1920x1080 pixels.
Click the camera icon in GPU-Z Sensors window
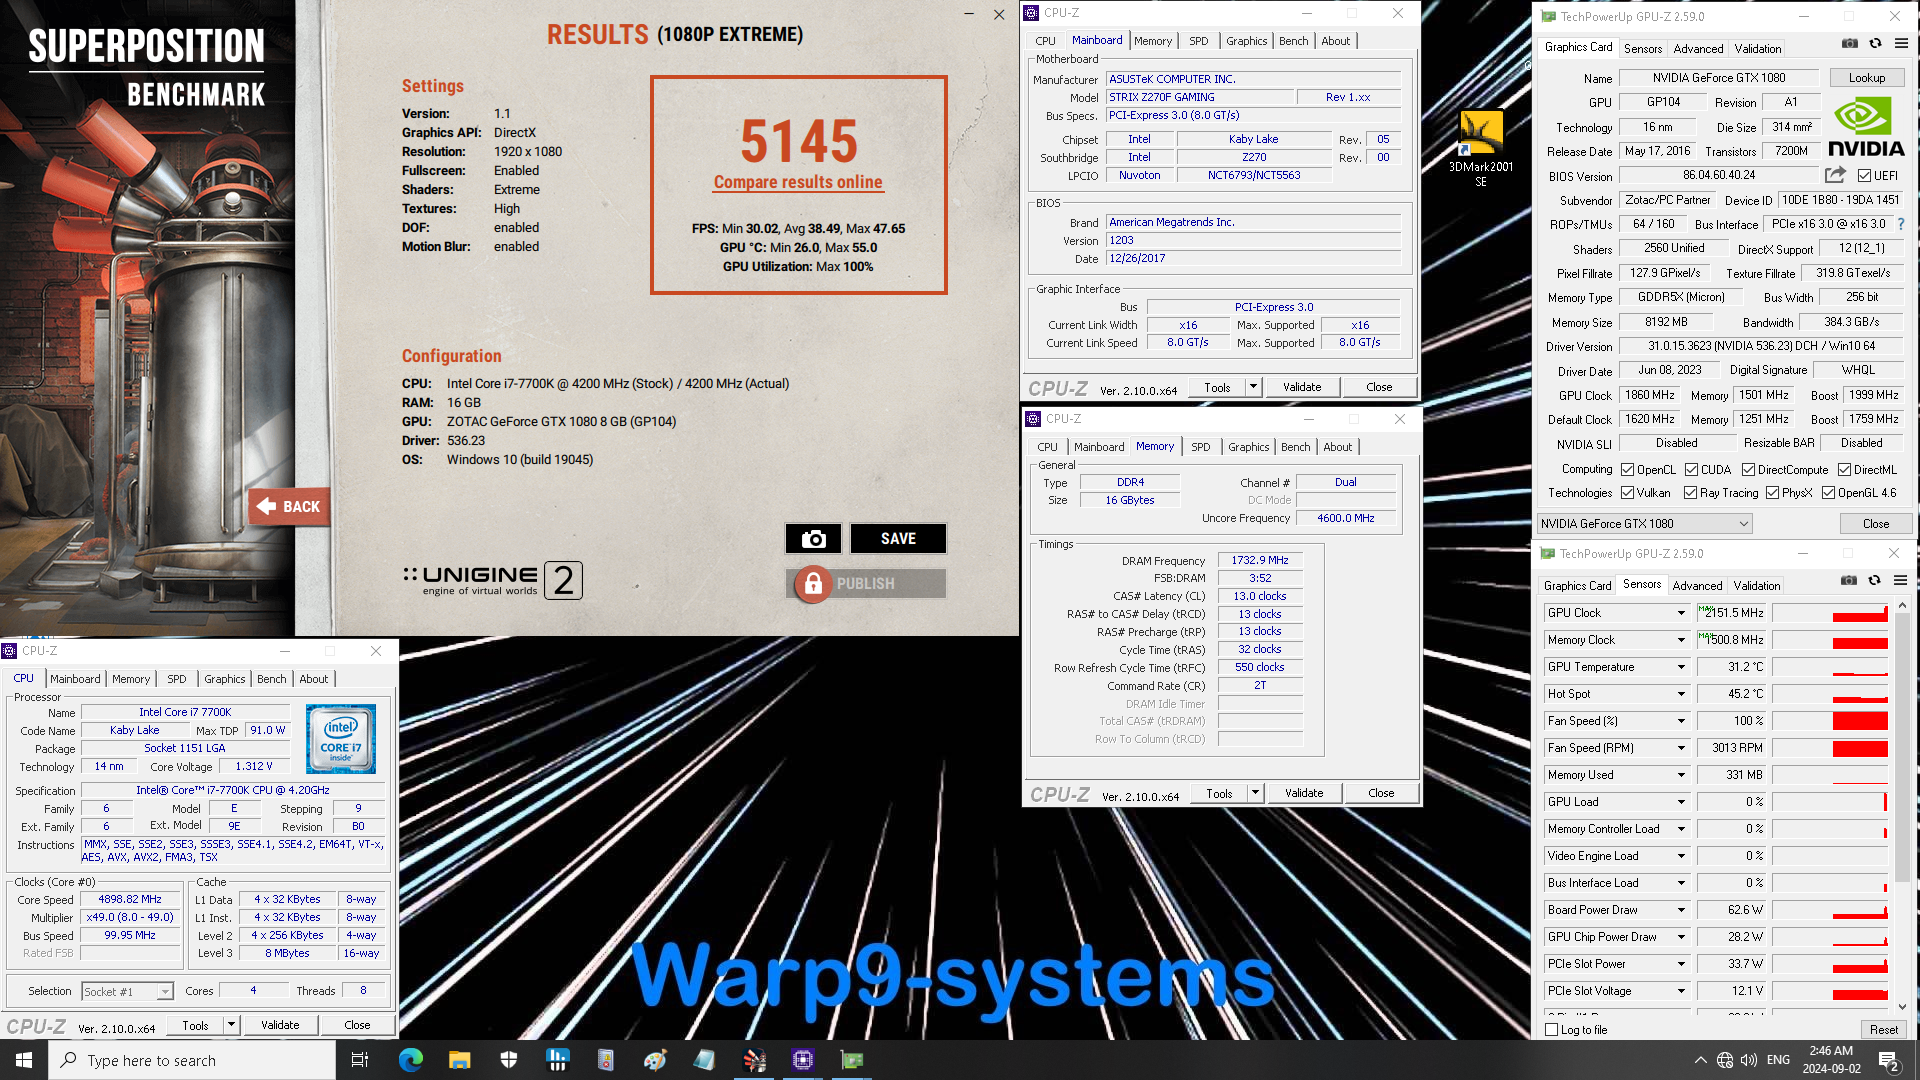[x=1849, y=581]
